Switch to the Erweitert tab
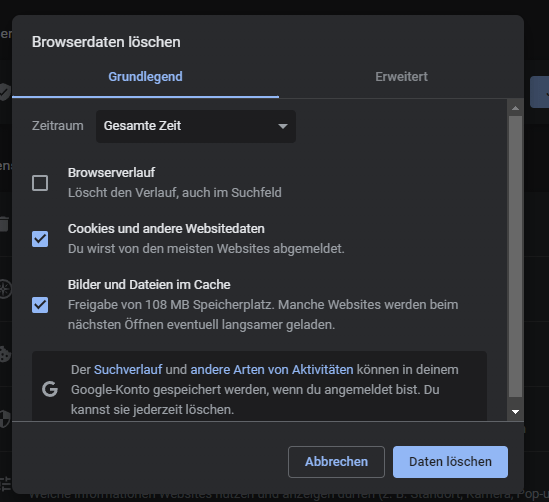Image resolution: width=549 pixels, height=502 pixels. [x=401, y=77]
